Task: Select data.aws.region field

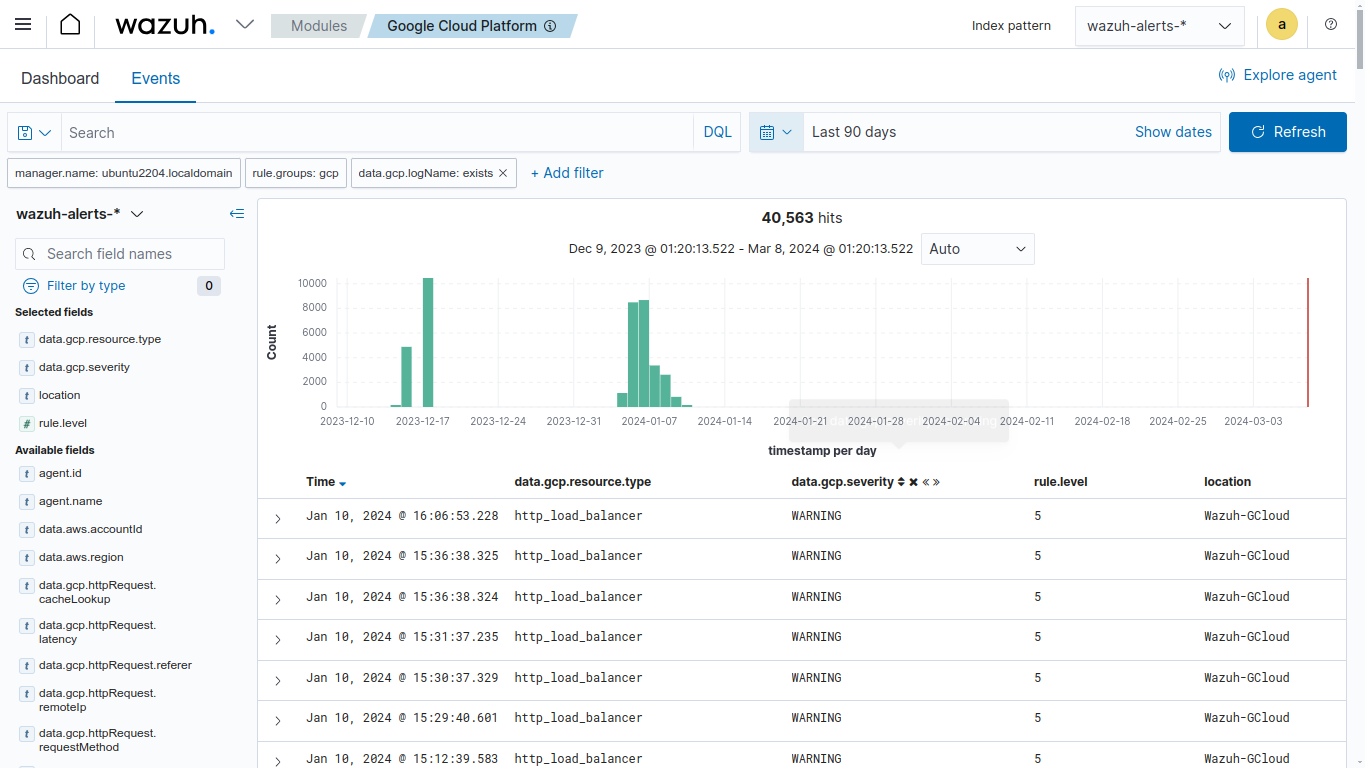Action: (81, 557)
